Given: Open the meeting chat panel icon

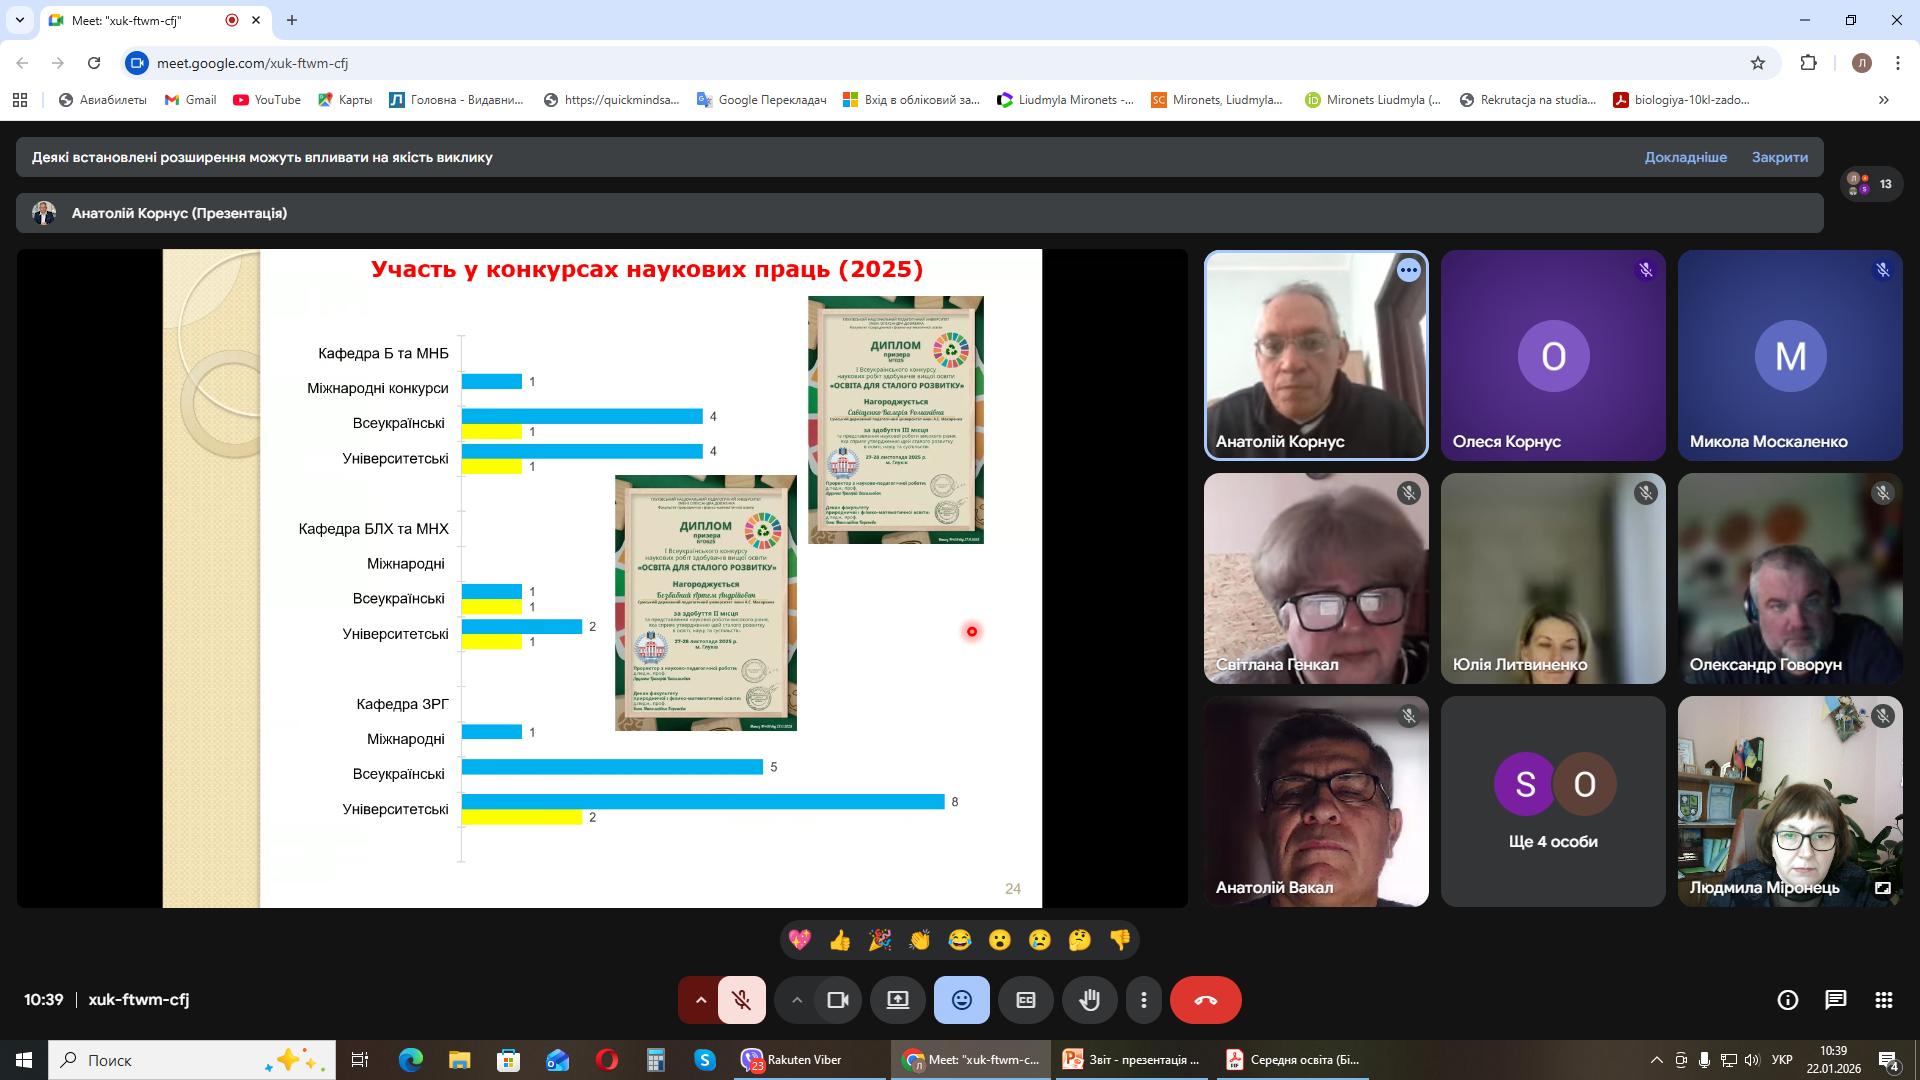Looking at the screenshot, I should pos(1835,1000).
